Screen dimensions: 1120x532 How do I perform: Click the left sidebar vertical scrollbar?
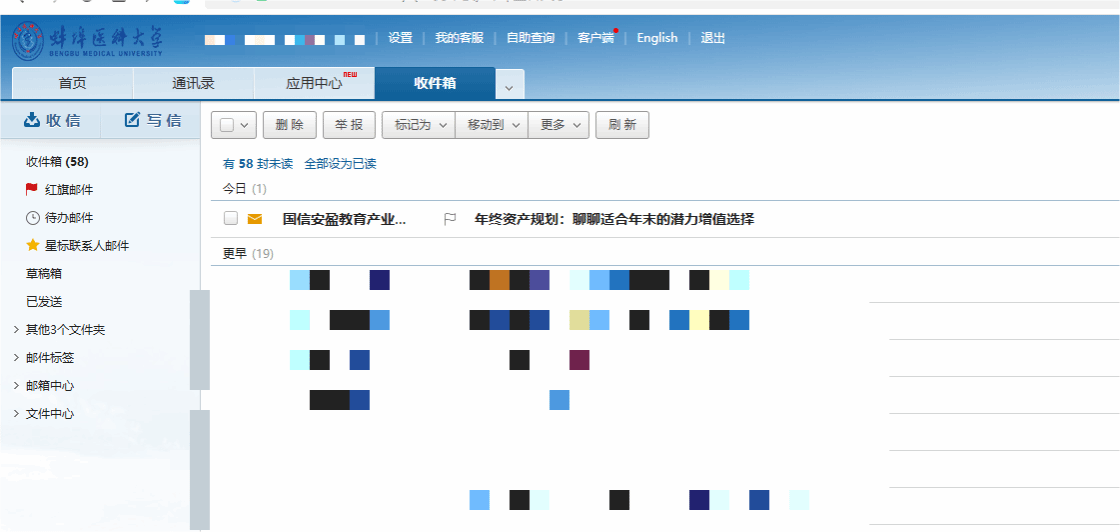(x=200, y=340)
